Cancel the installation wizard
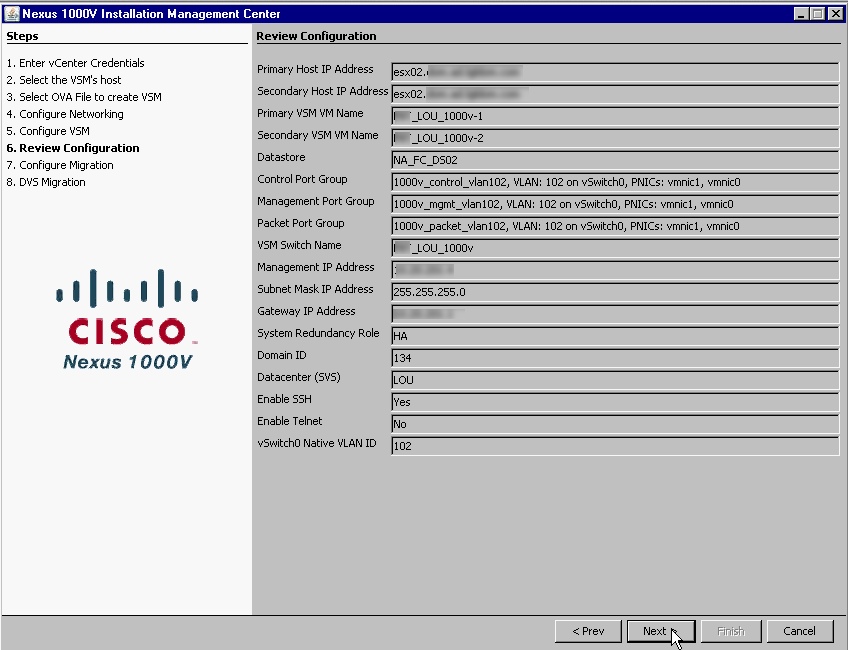The height and width of the screenshot is (650, 848). coord(799,631)
